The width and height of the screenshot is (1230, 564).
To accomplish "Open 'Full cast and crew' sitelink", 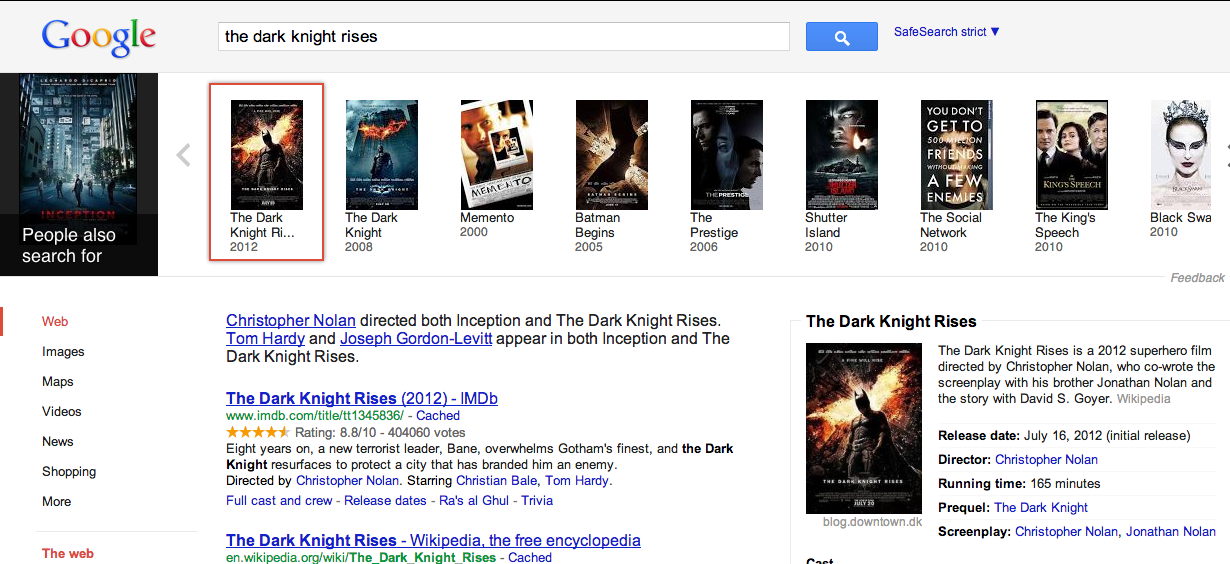I will tap(279, 501).
